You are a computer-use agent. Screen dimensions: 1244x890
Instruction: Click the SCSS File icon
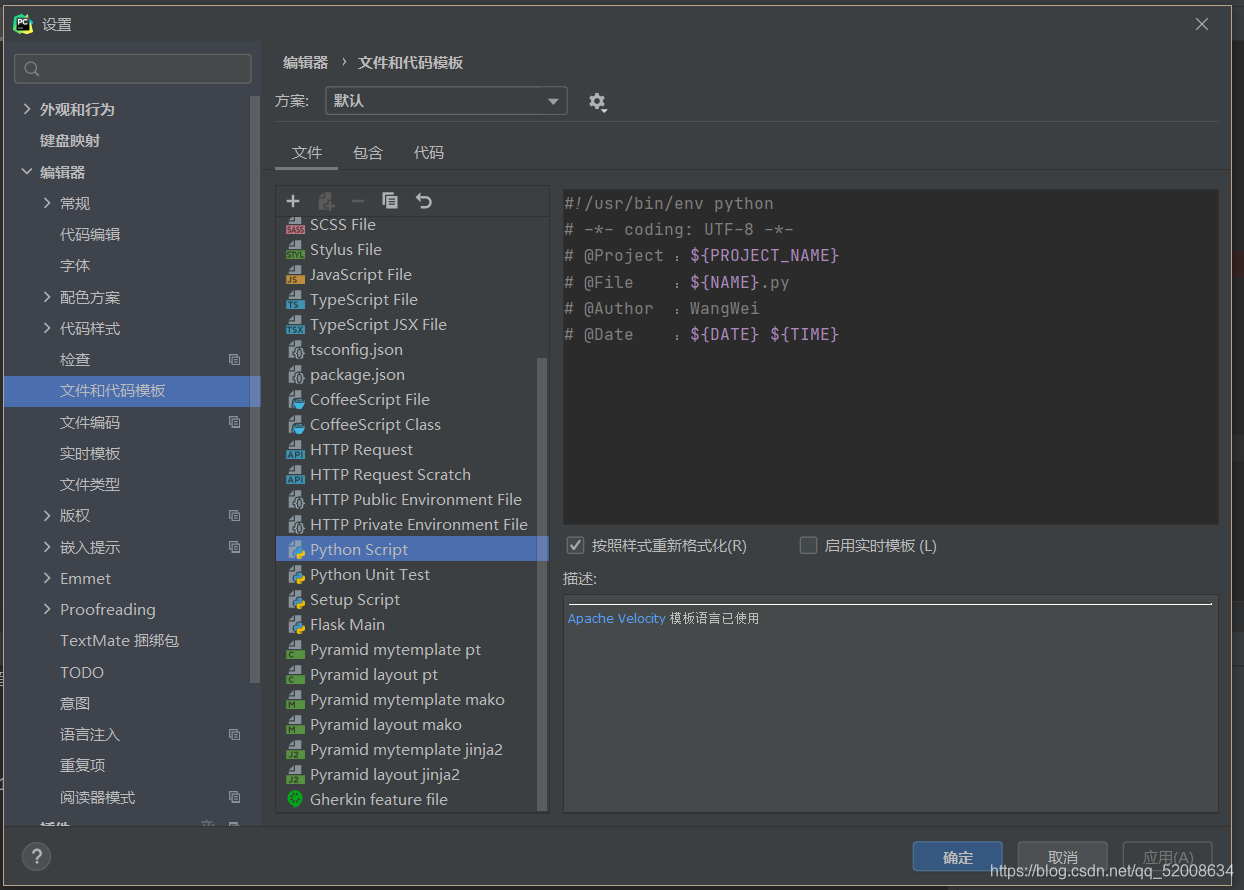coord(295,225)
